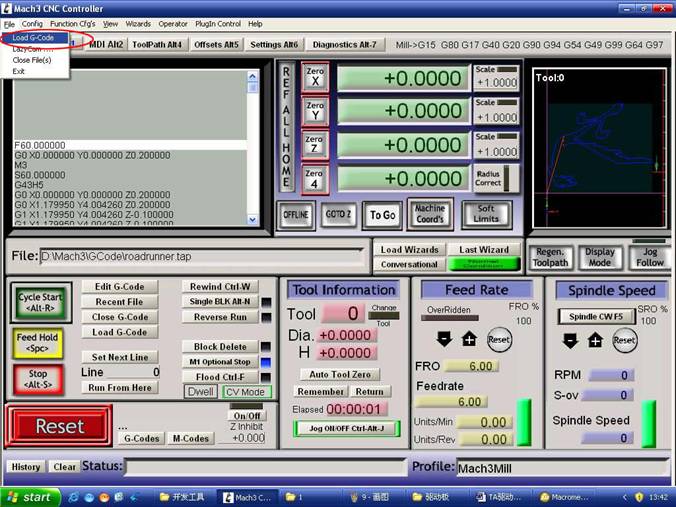Click the Windows Start button
676x507 pixels.
28,497
